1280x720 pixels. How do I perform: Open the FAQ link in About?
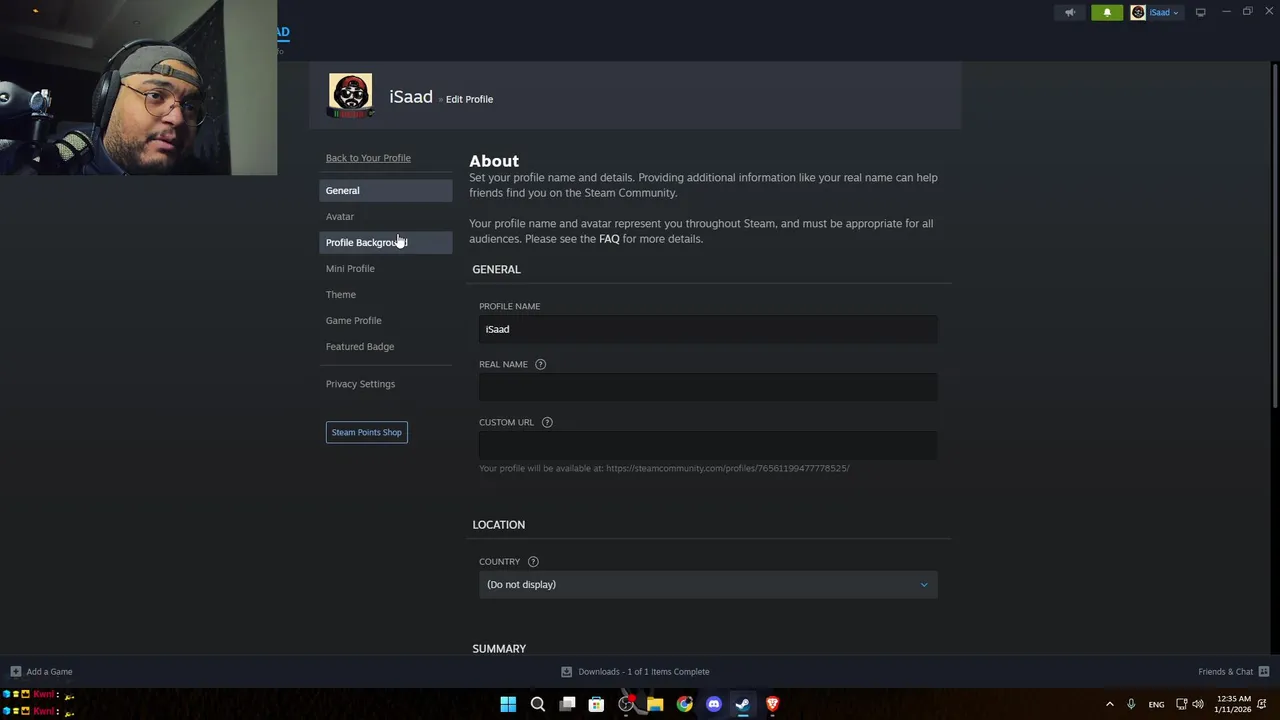609,239
